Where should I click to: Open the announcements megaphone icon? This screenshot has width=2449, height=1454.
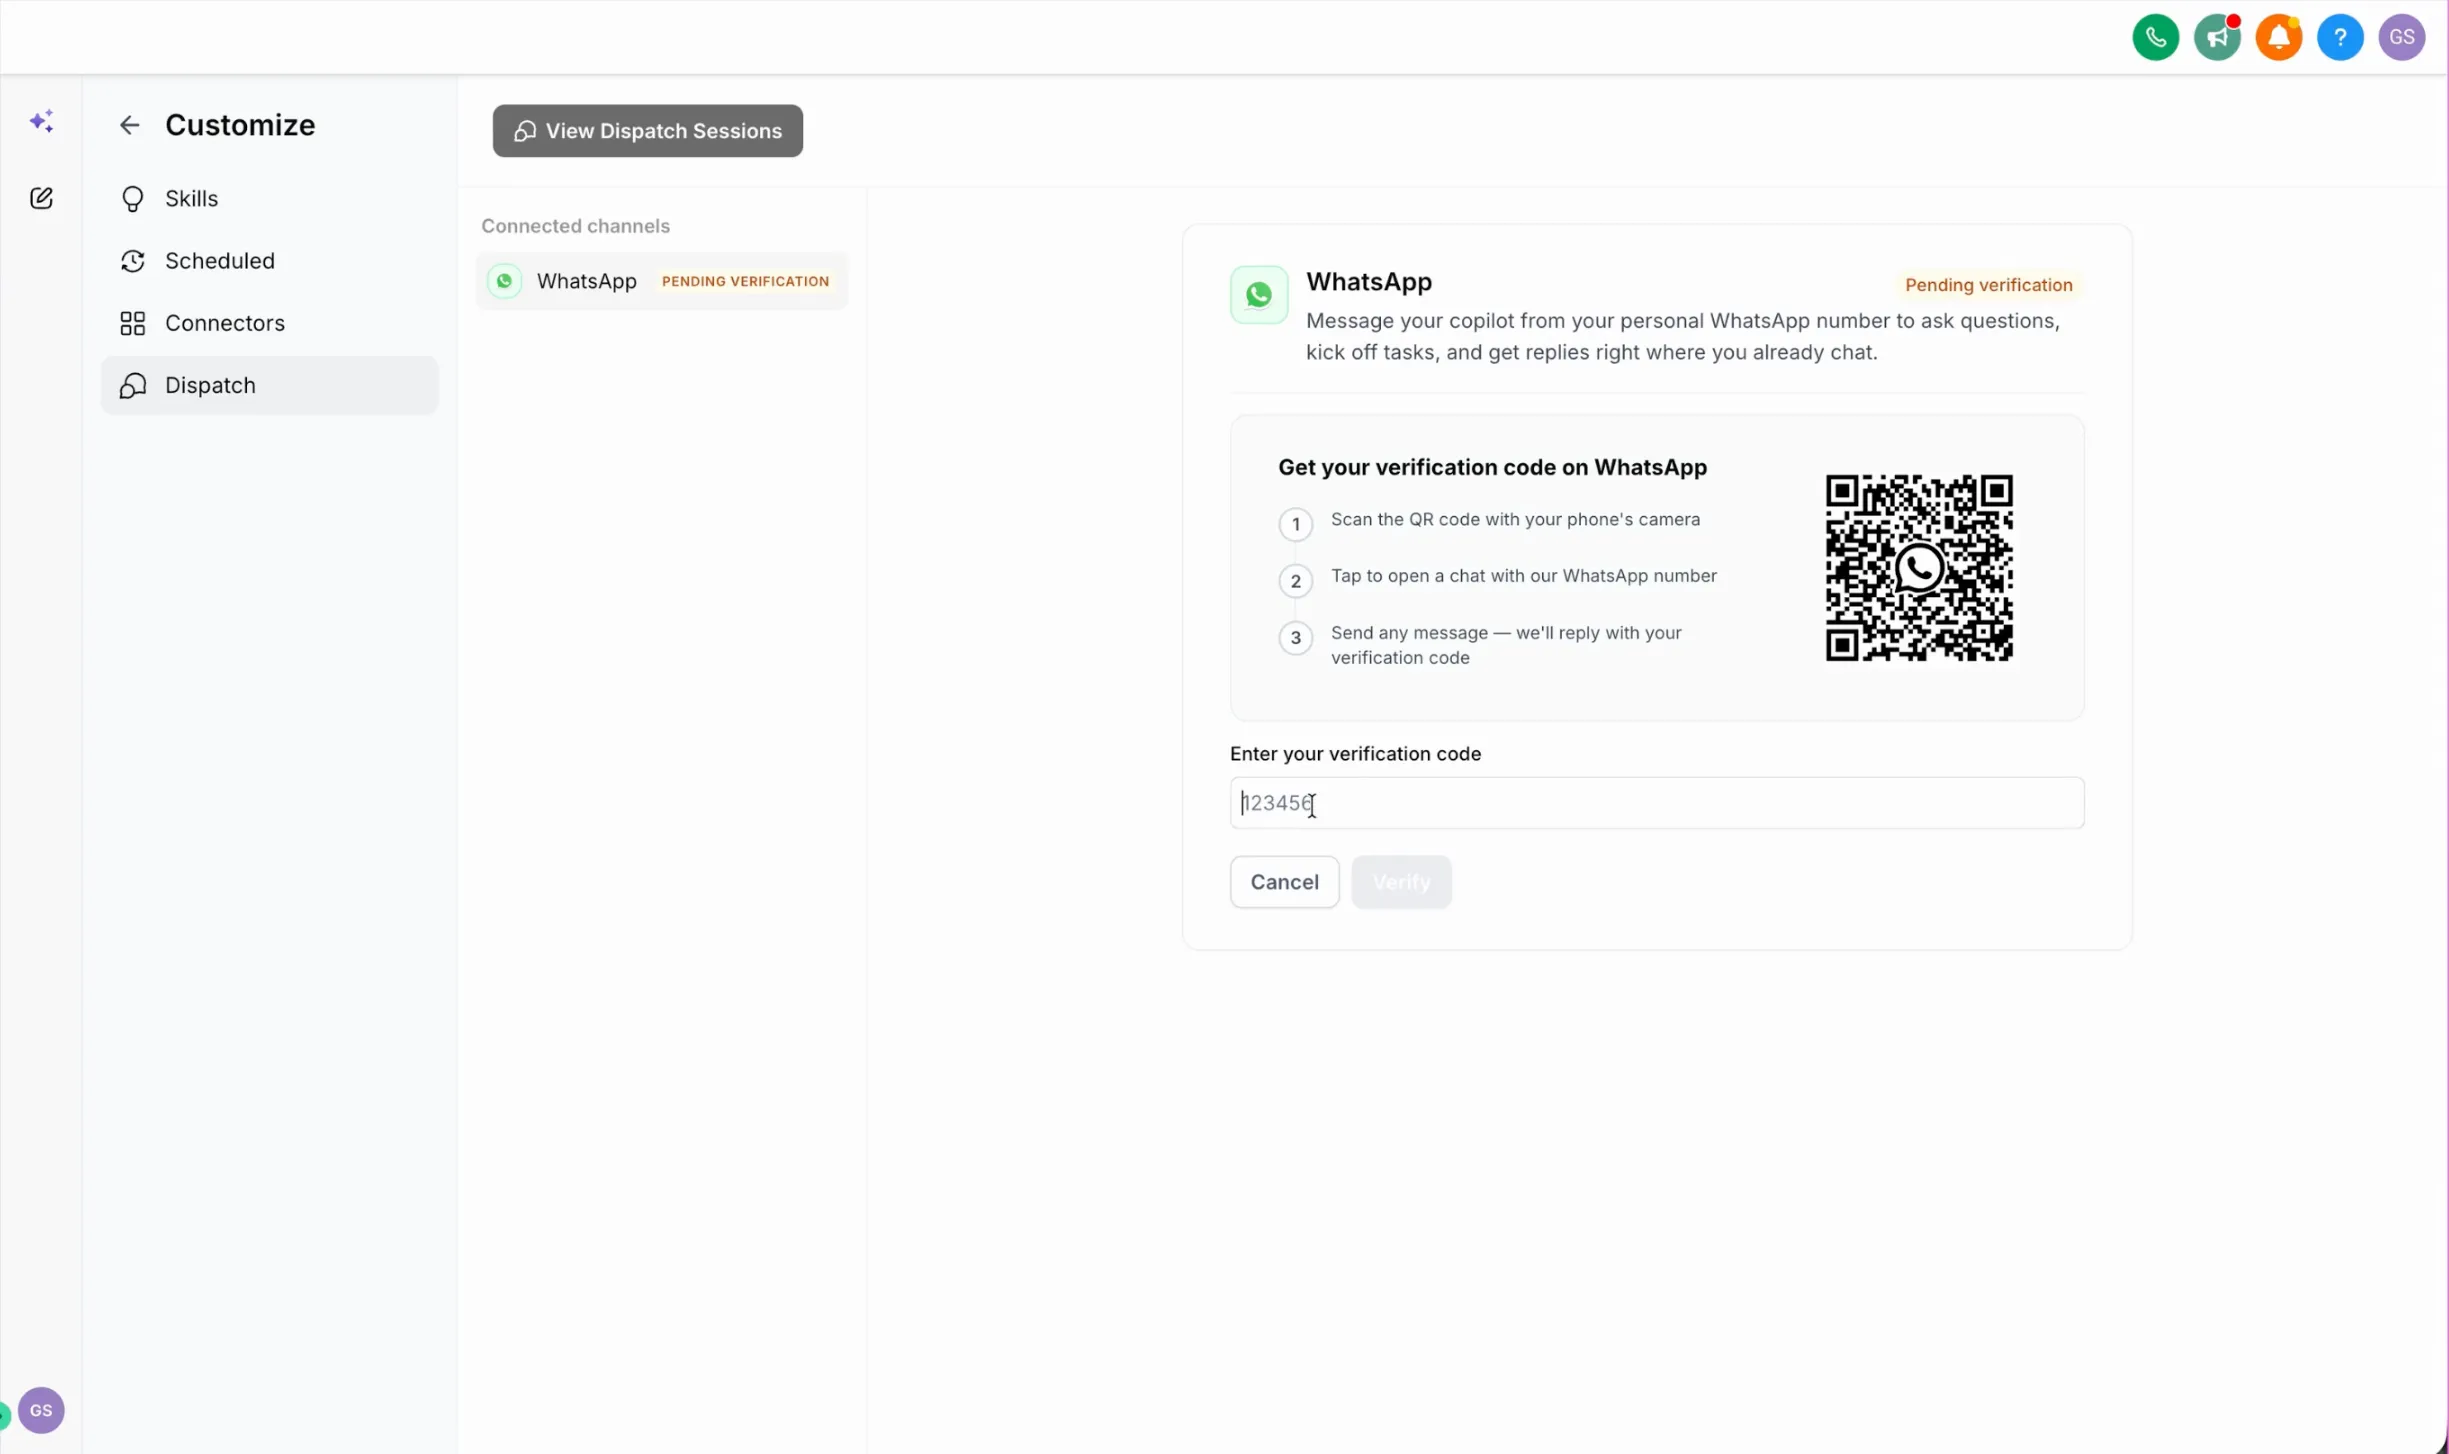pyautogui.click(x=2217, y=38)
